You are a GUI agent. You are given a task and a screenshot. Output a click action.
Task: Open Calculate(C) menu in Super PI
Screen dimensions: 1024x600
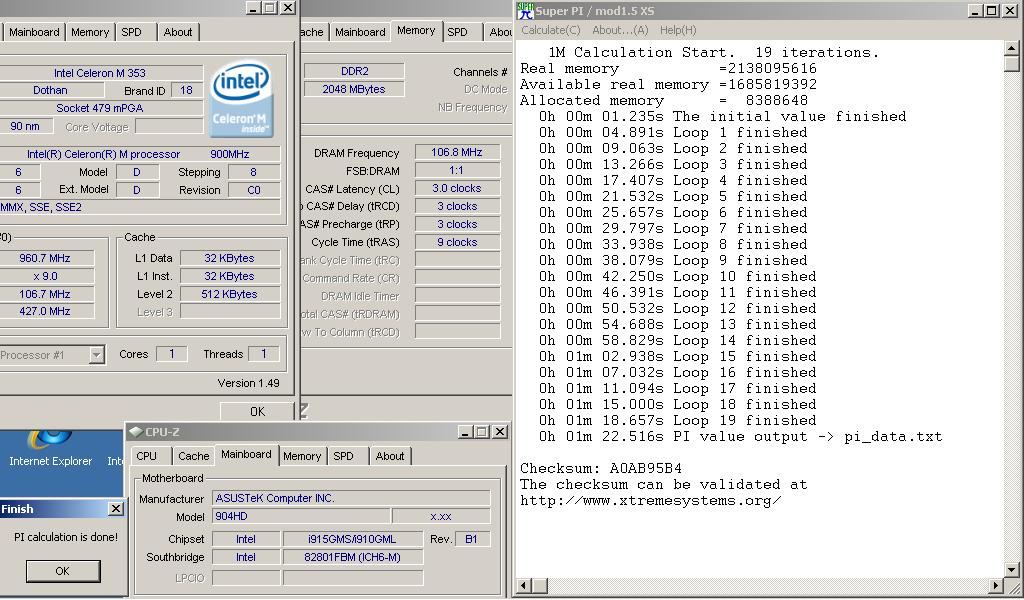551,30
